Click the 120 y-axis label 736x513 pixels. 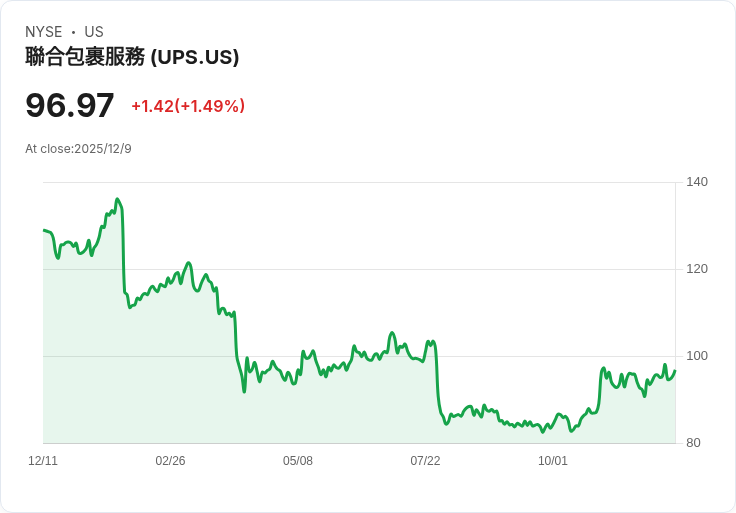(697, 269)
